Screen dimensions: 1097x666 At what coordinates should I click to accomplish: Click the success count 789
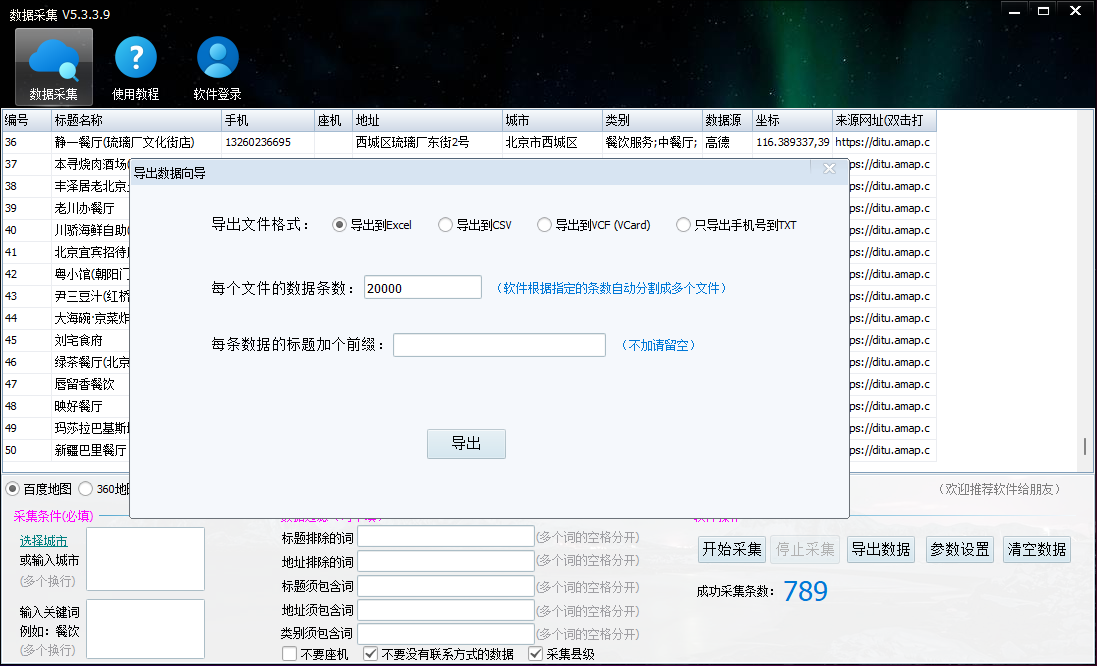805,591
